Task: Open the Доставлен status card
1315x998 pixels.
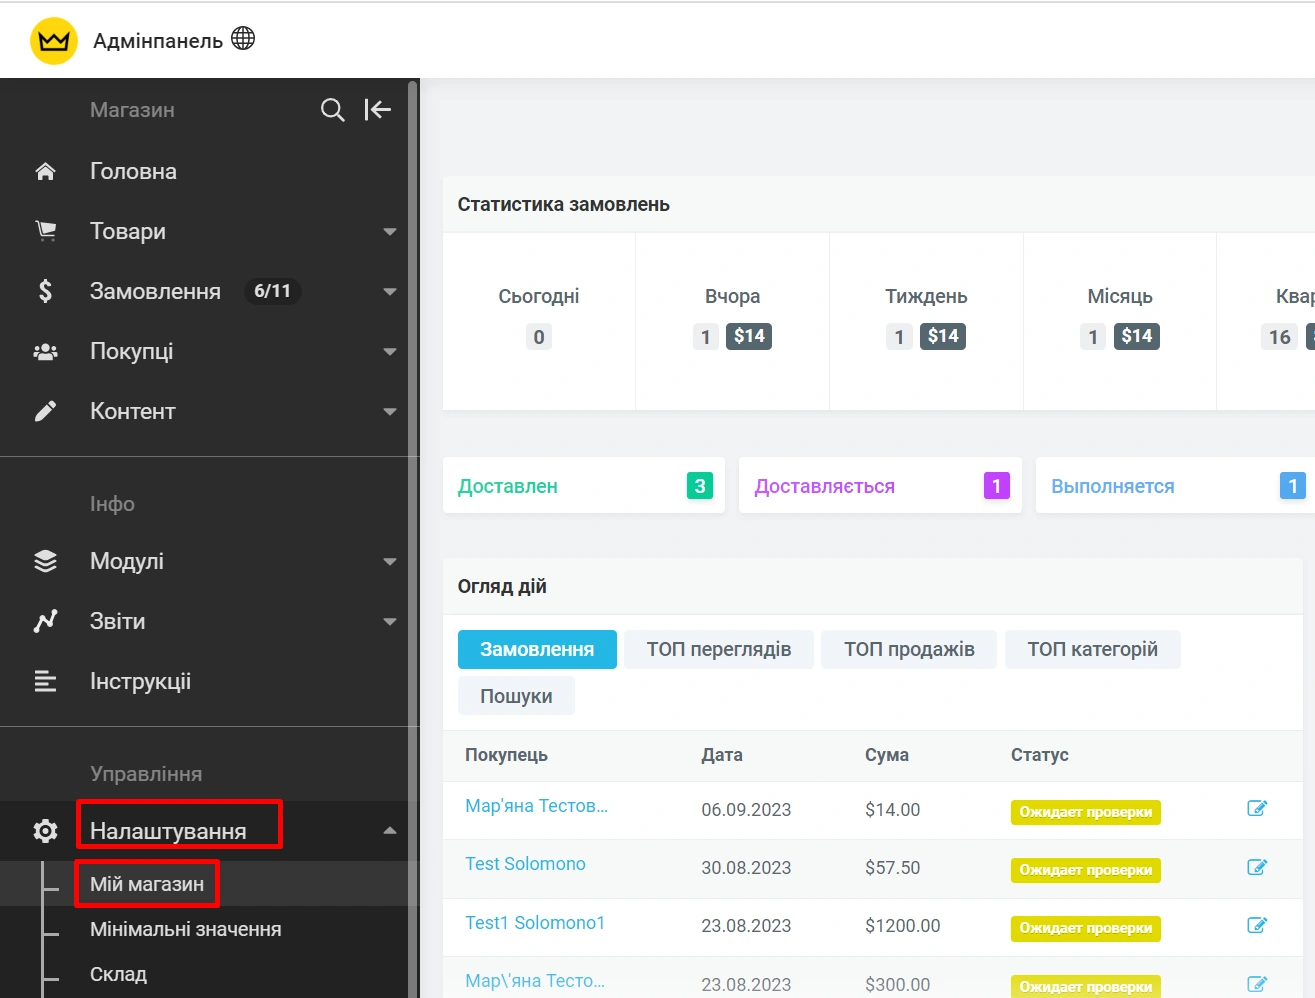Action: (x=583, y=486)
